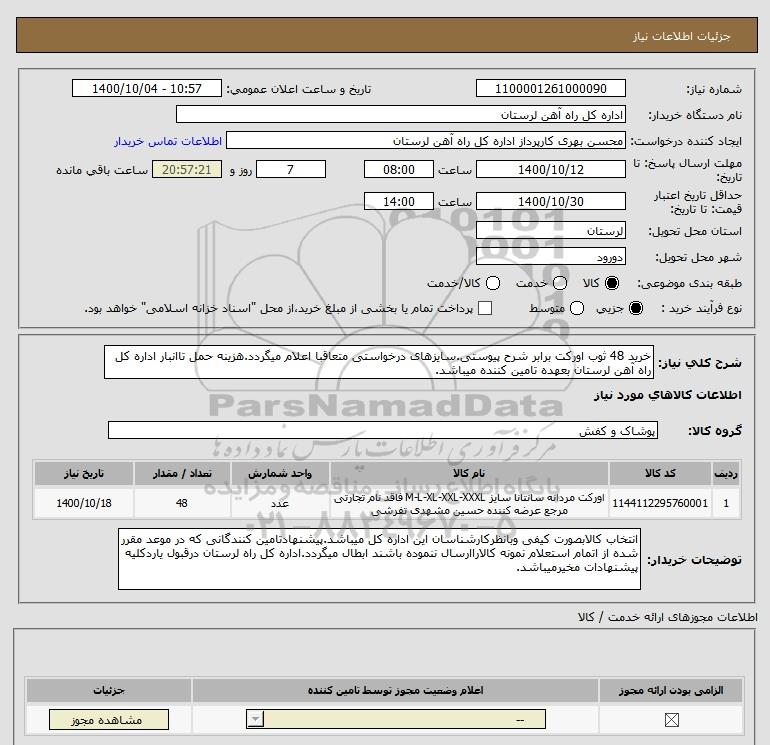This screenshot has width=770, height=745.
Task: Click the تعداد / مقدار column header
Action: pyautogui.click(x=182, y=473)
